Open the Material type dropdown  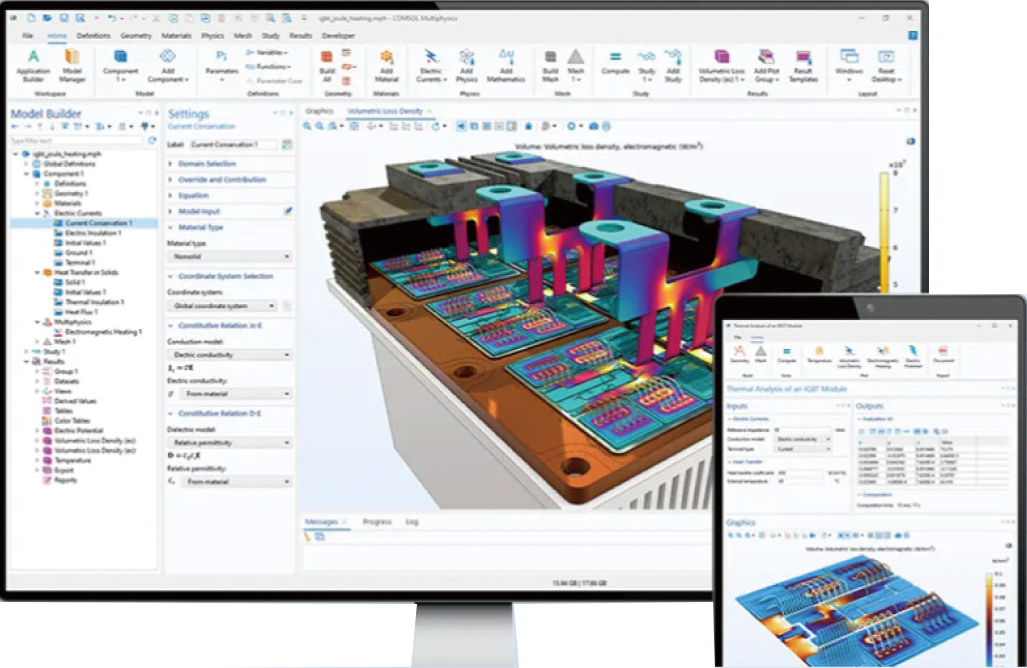[231, 257]
